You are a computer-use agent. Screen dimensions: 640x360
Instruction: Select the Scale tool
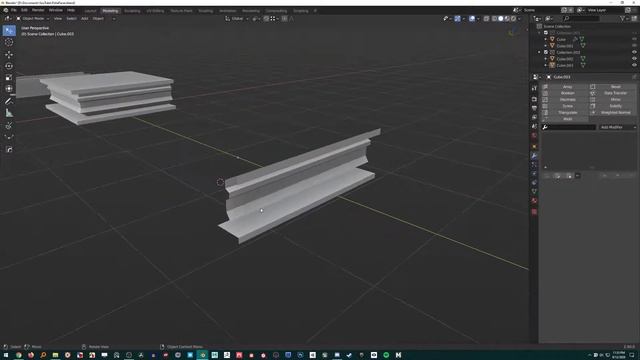[x=9, y=77]
